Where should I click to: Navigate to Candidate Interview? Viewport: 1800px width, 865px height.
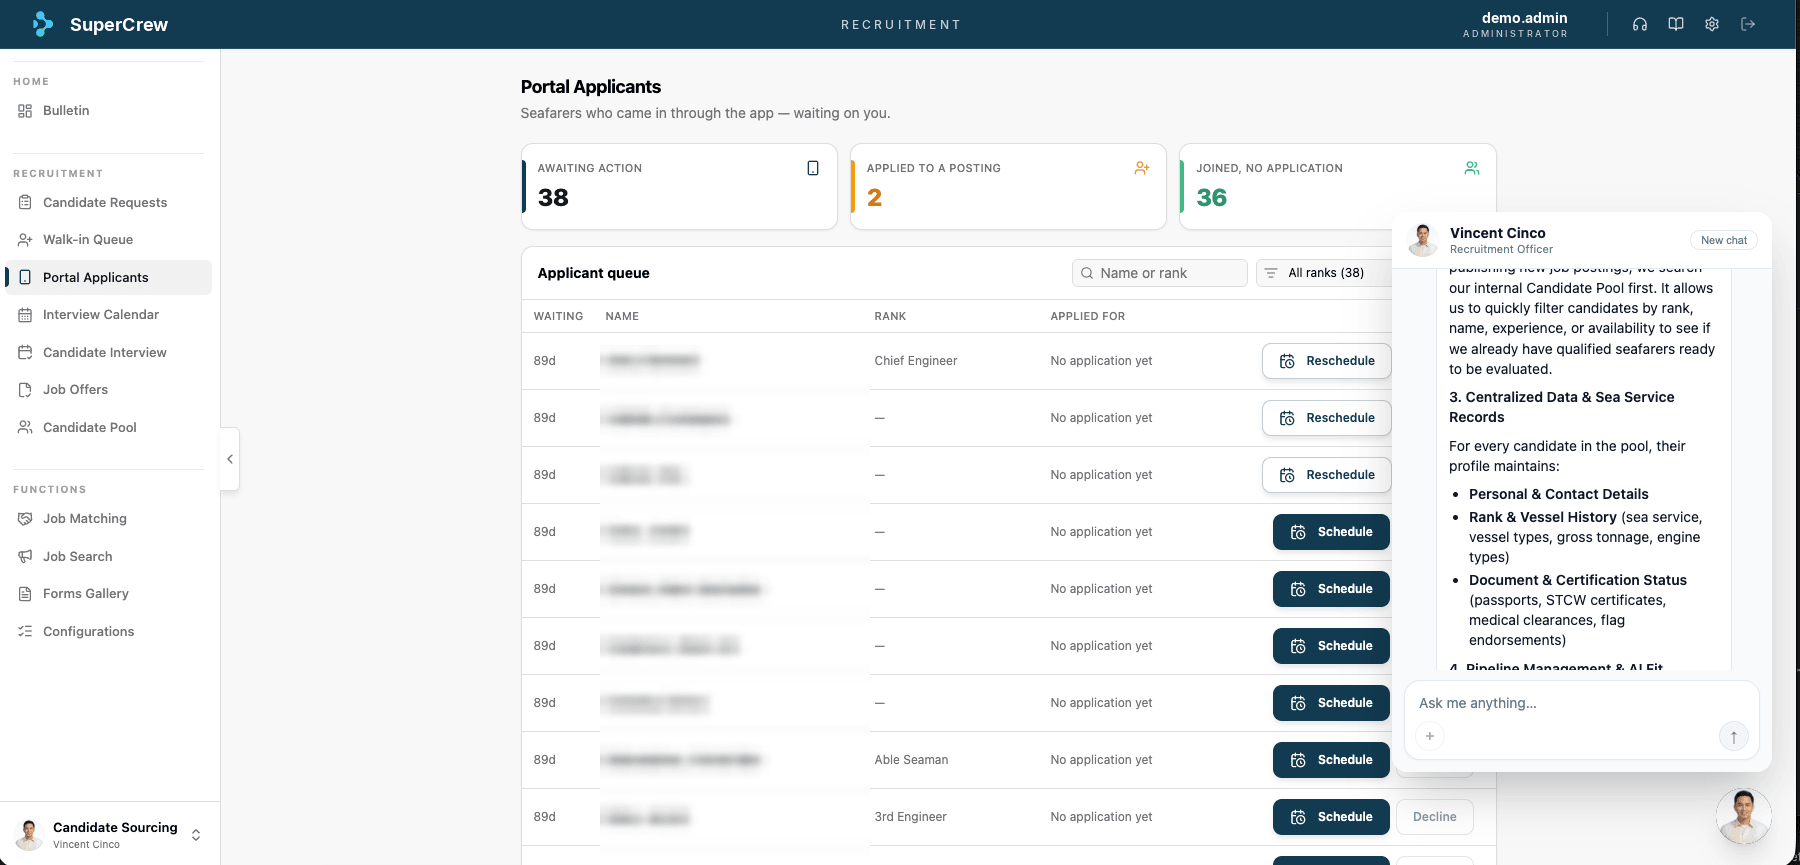108,352
